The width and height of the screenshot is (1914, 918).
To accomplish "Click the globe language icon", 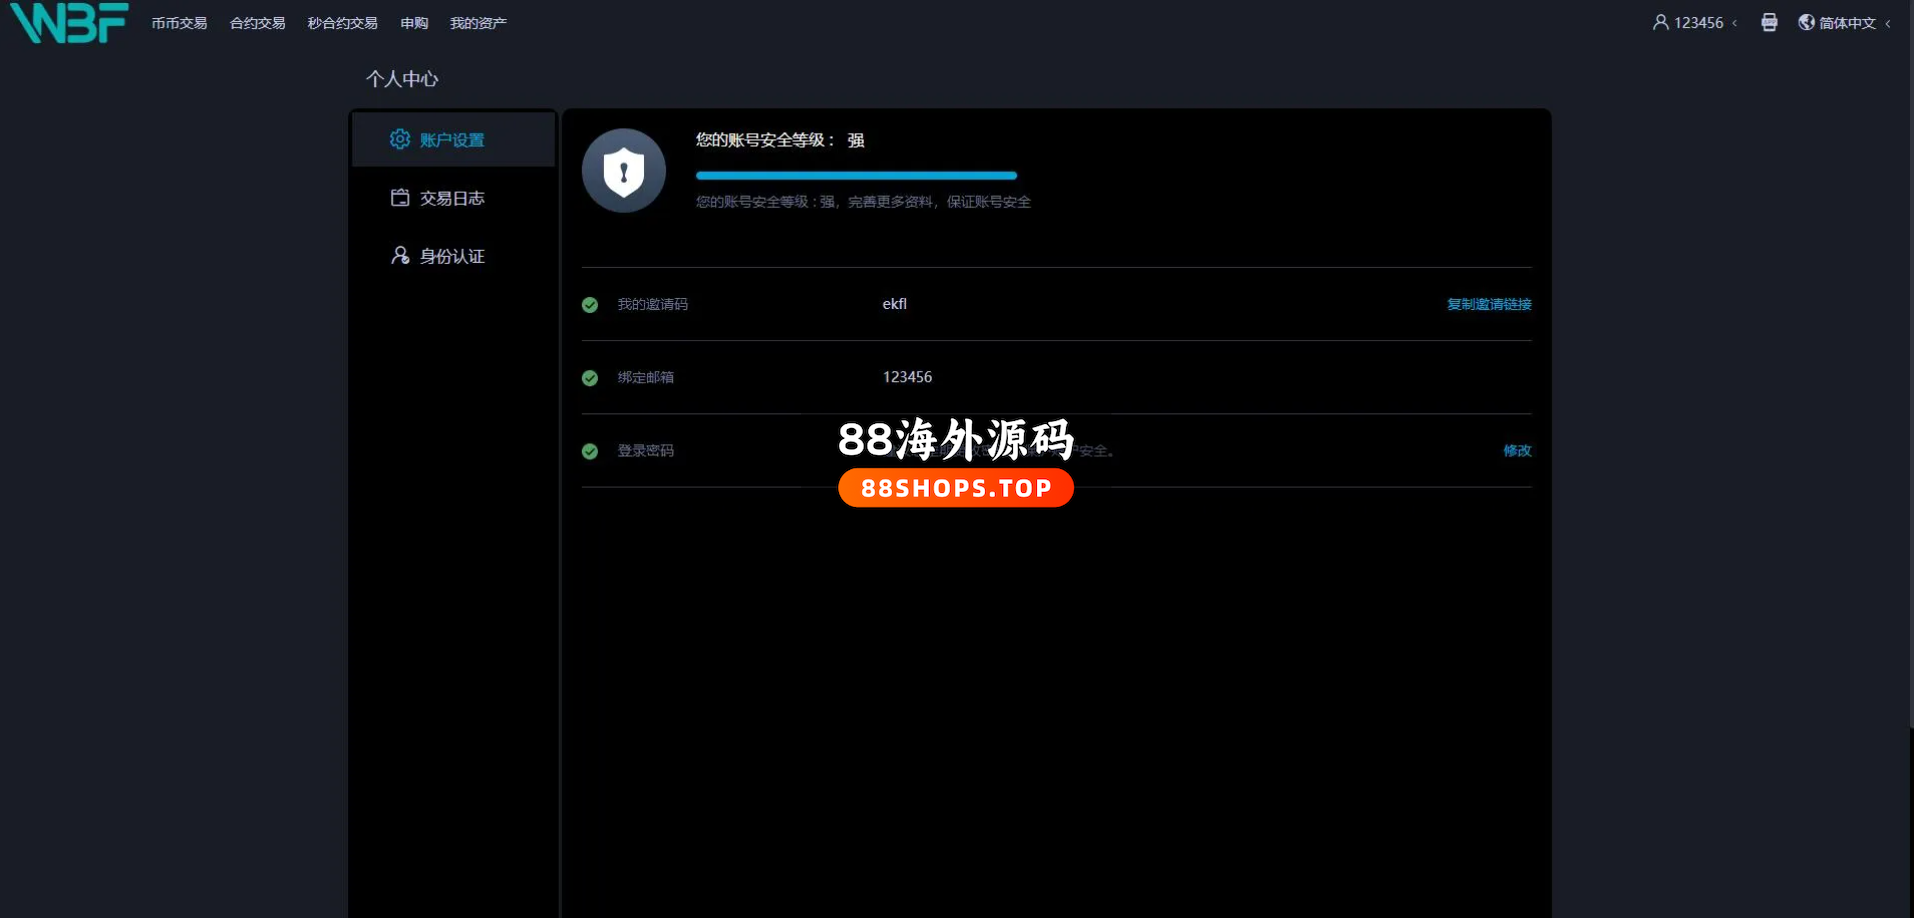I will point(1806,22).
